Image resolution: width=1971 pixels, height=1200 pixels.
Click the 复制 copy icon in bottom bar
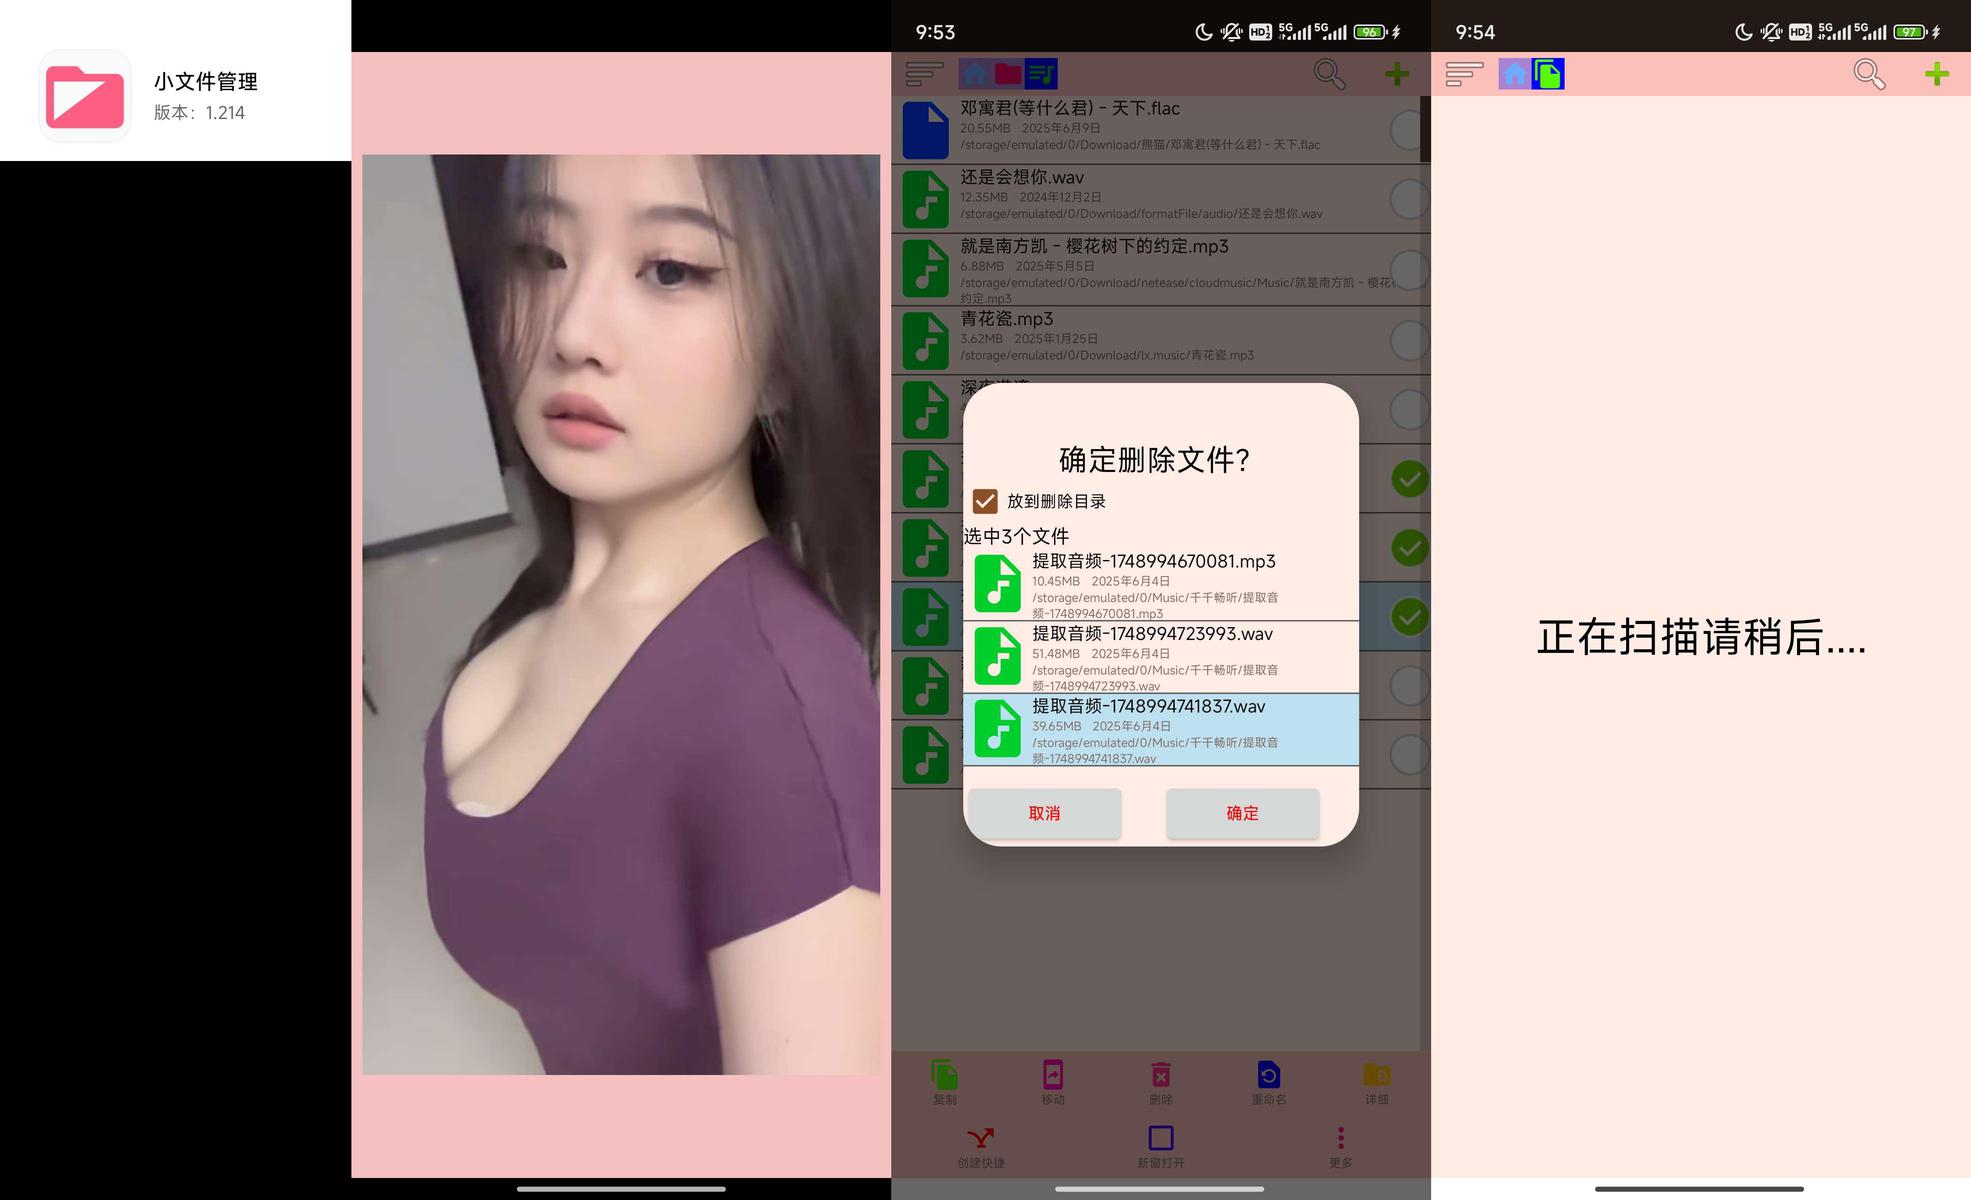tap(944, 1076)
